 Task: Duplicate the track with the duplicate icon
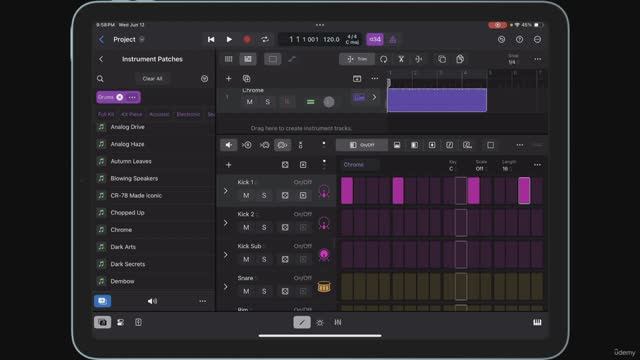click(247, 78)
